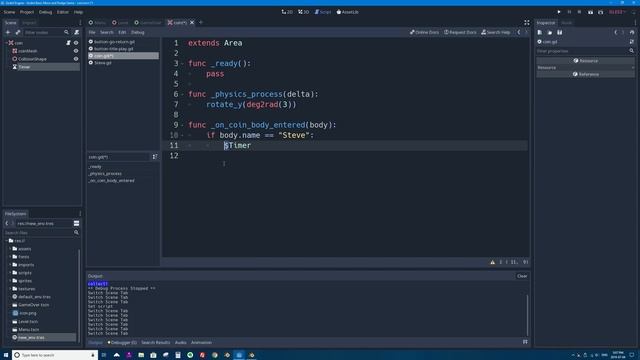The width and height of the screenshot is (640, 360).
Task: Stop the running scene
Action: tap(579, 12)
